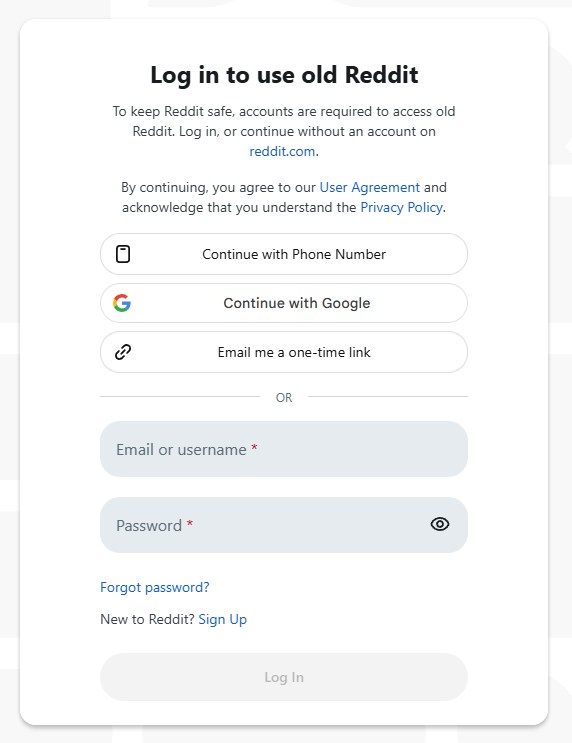The width and height of the screenshot is (572, 743).
Task: Click the red asterisk beside Password
Action: pos(190,523)
